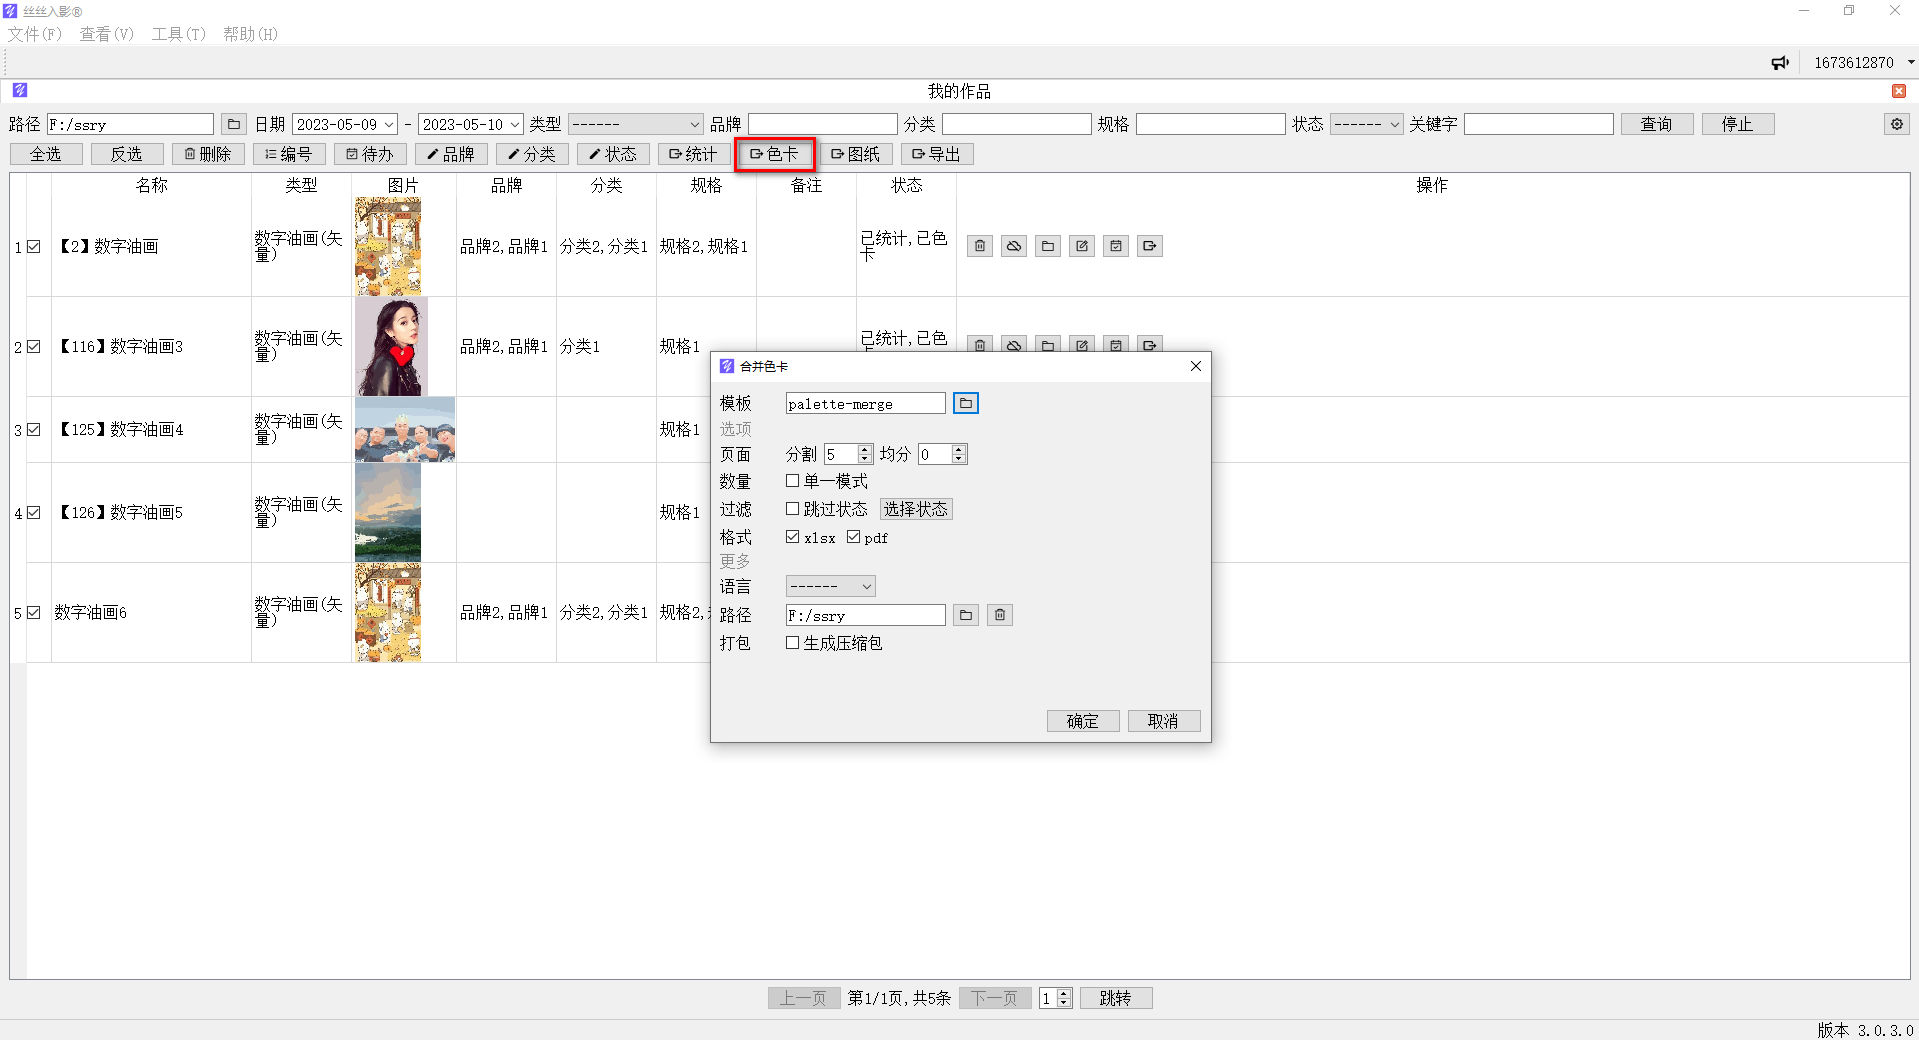The width and height of the screenshot is (1919, 1040).
Task: Click 确定 button in merge dialog
Action: (1082, 721)
